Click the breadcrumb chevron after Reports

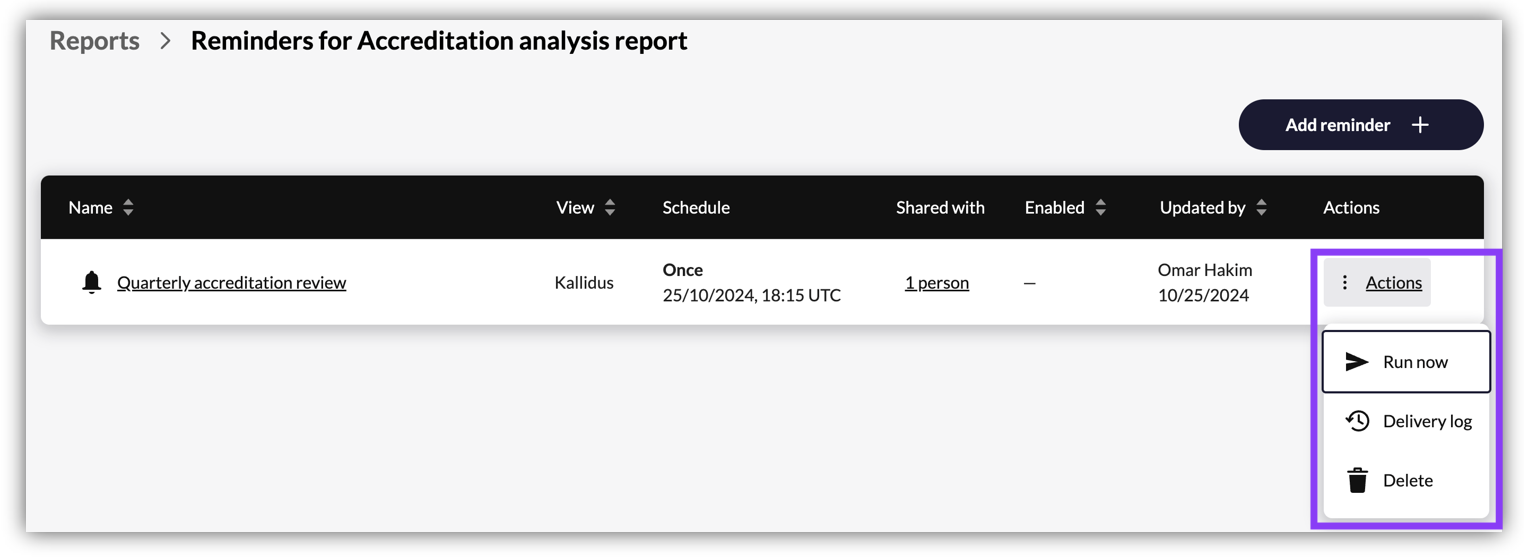click(x=166, y=41)
